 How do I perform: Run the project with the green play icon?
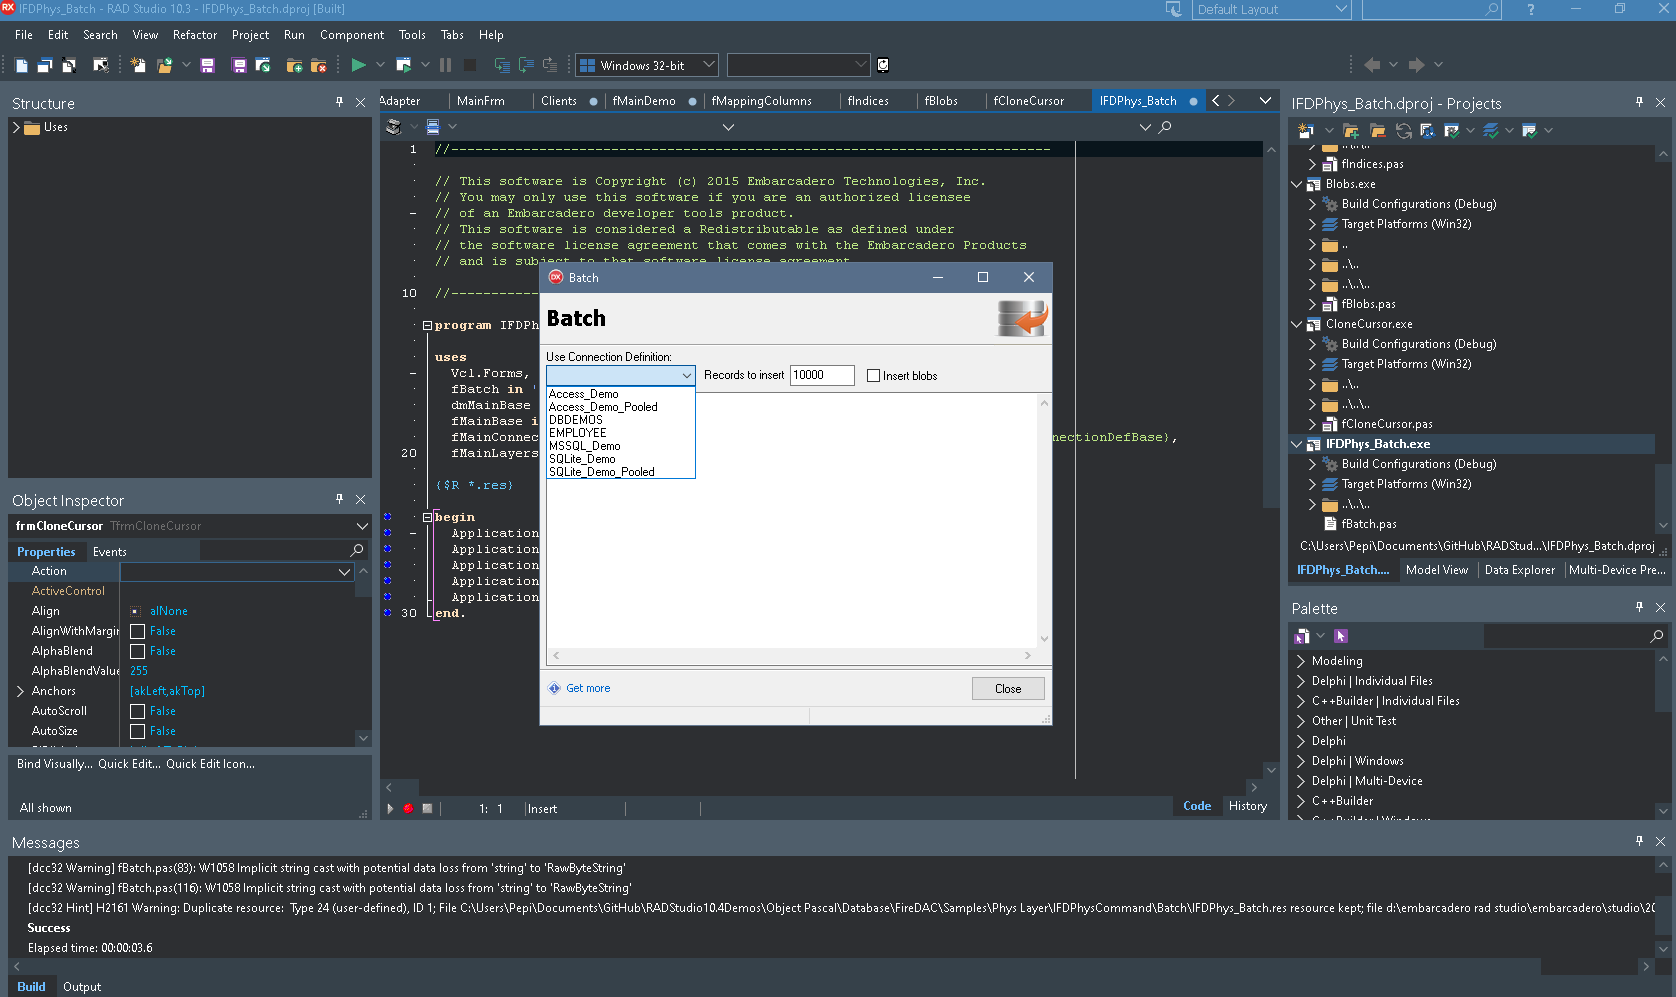358,65
